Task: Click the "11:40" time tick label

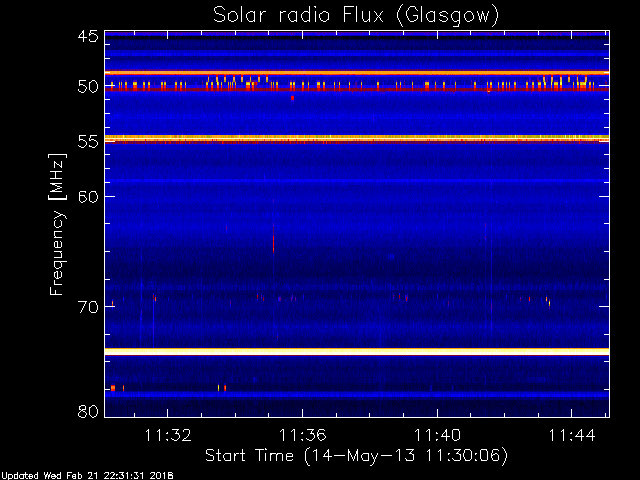Action: pos(437,435)
